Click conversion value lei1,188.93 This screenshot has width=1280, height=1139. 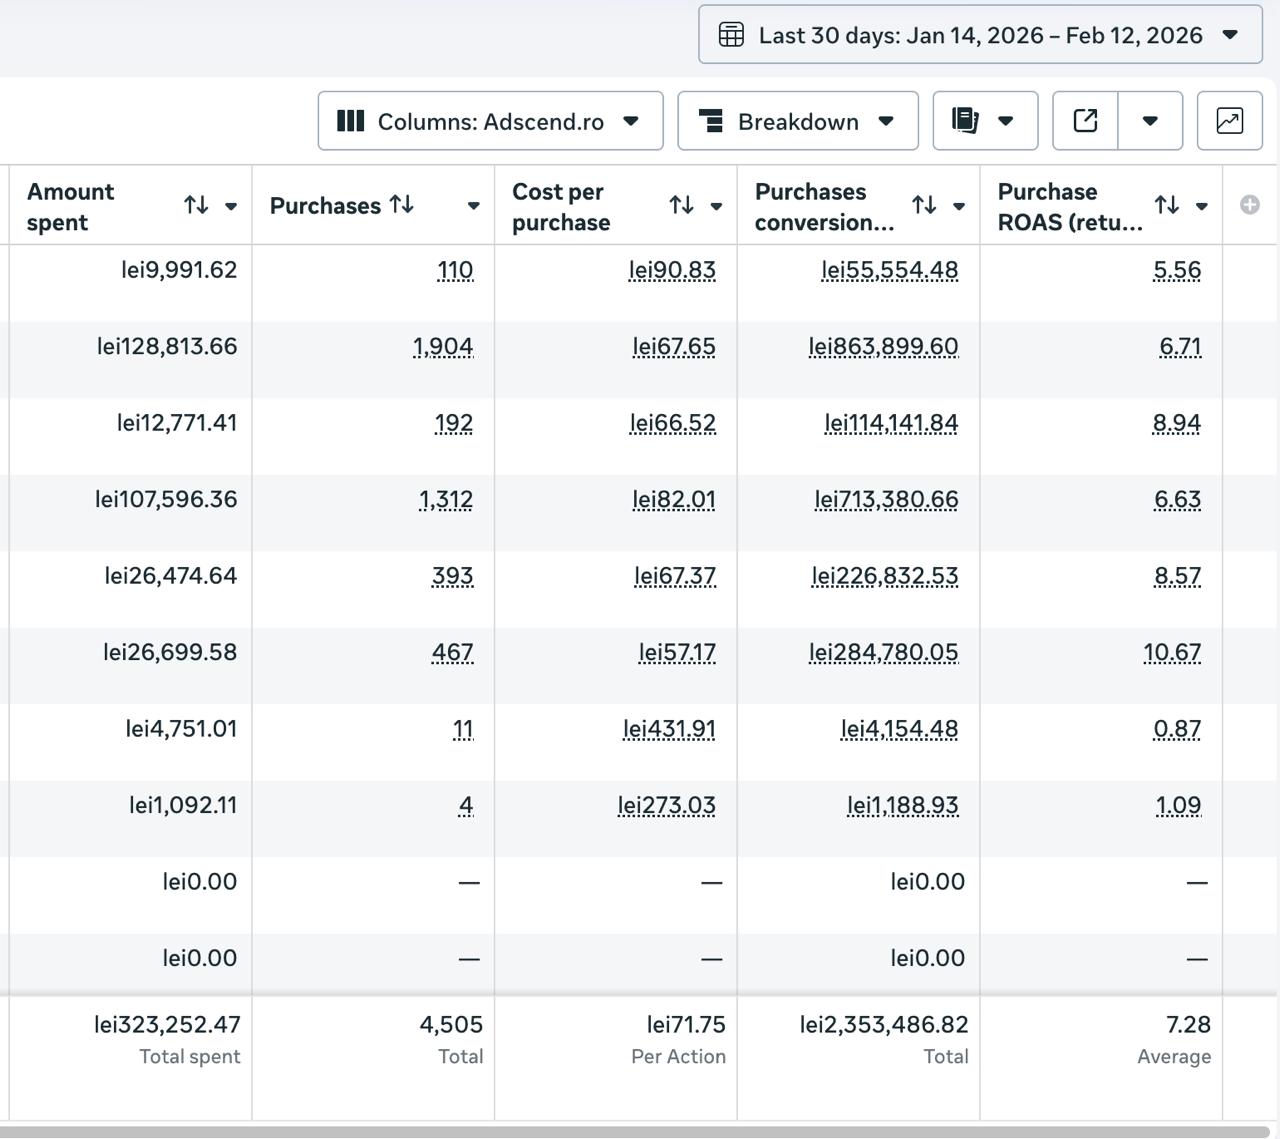click(902, 806)
